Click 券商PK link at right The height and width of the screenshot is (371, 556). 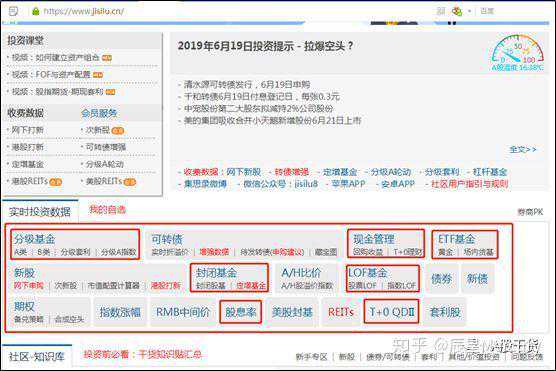click(530, 212)
